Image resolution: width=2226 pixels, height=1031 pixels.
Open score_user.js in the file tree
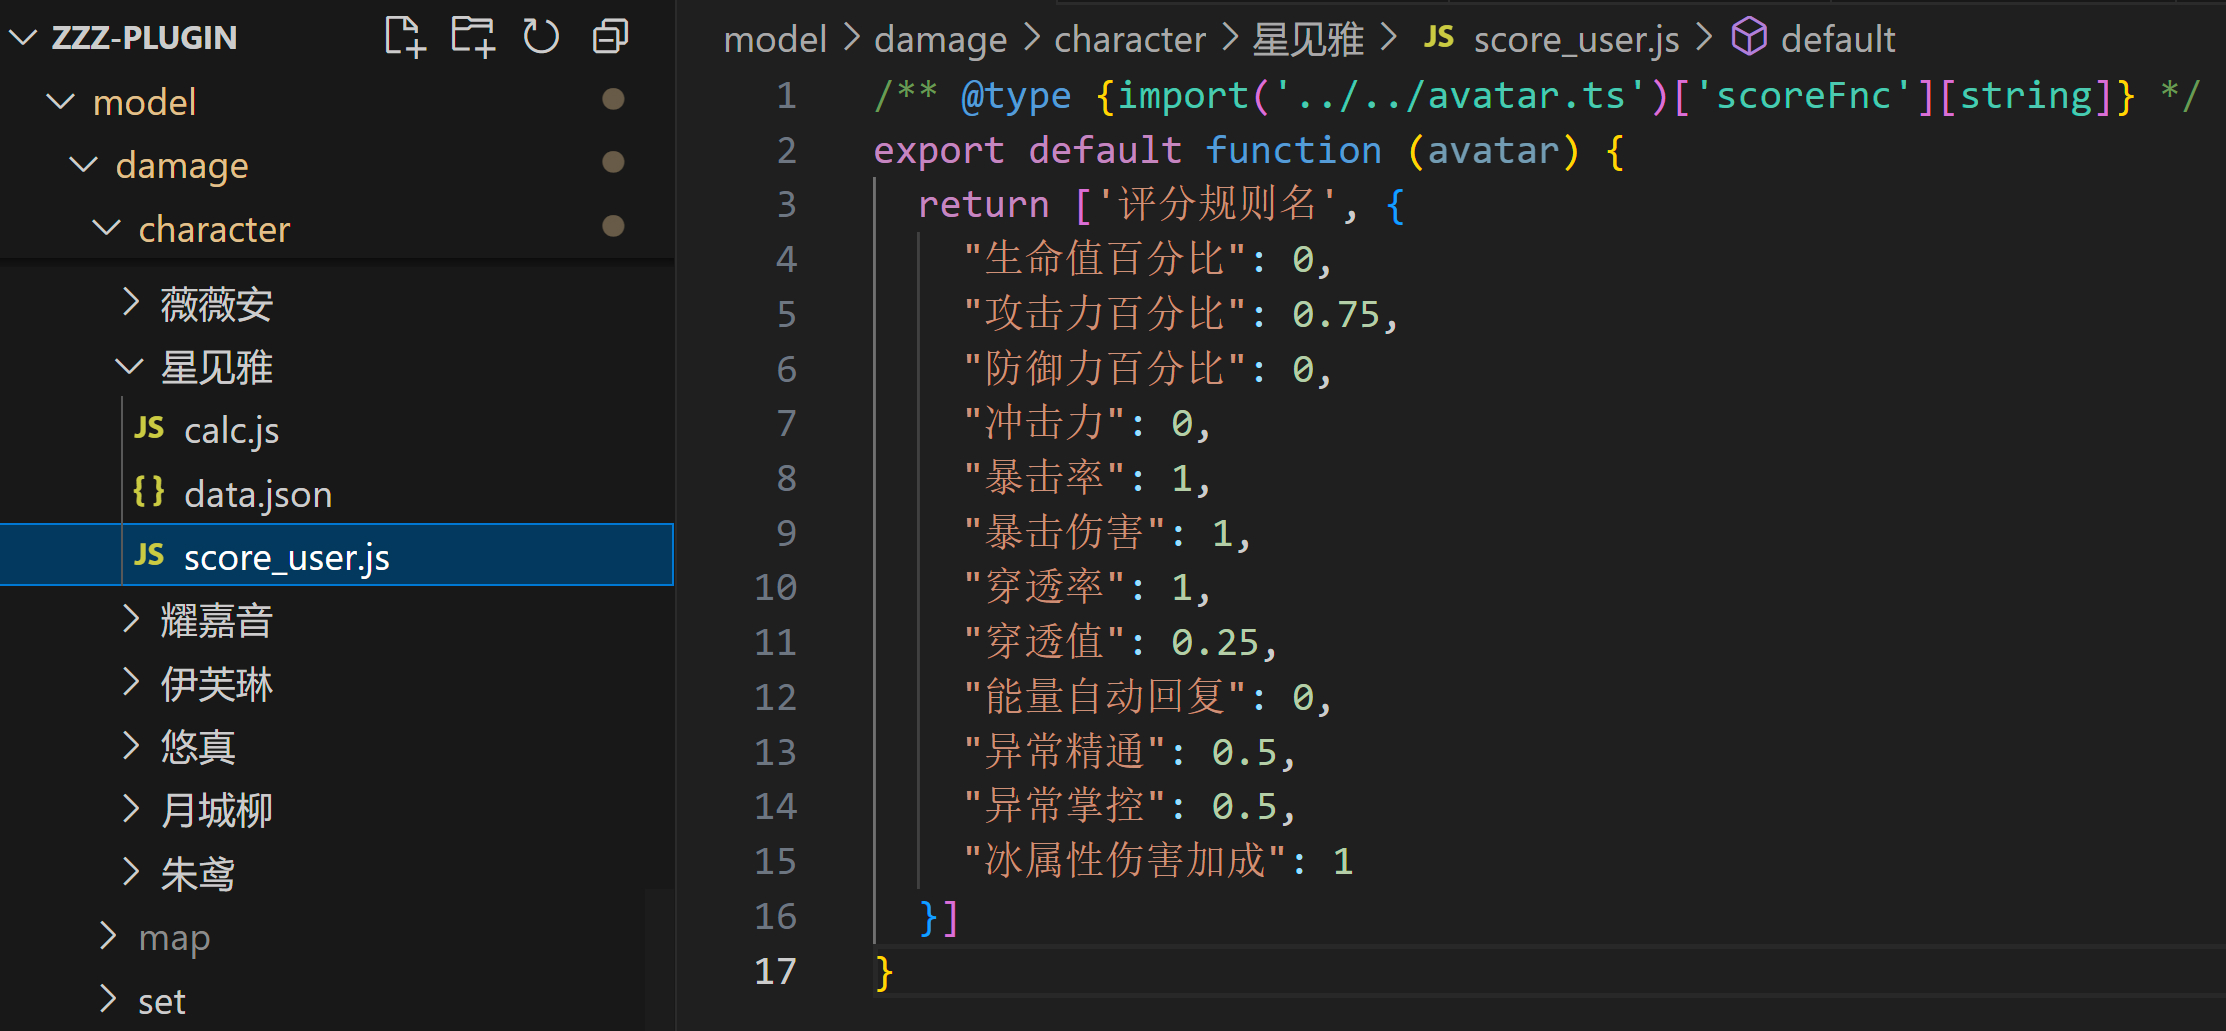click(x=286, y=557)
